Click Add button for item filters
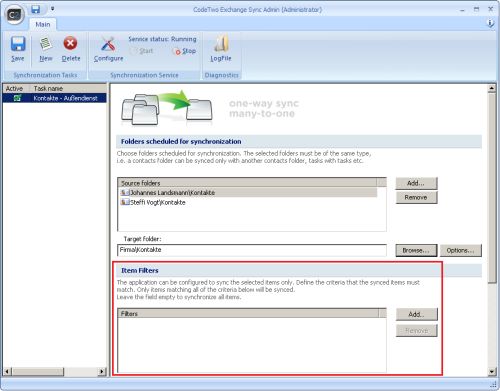 417,314
